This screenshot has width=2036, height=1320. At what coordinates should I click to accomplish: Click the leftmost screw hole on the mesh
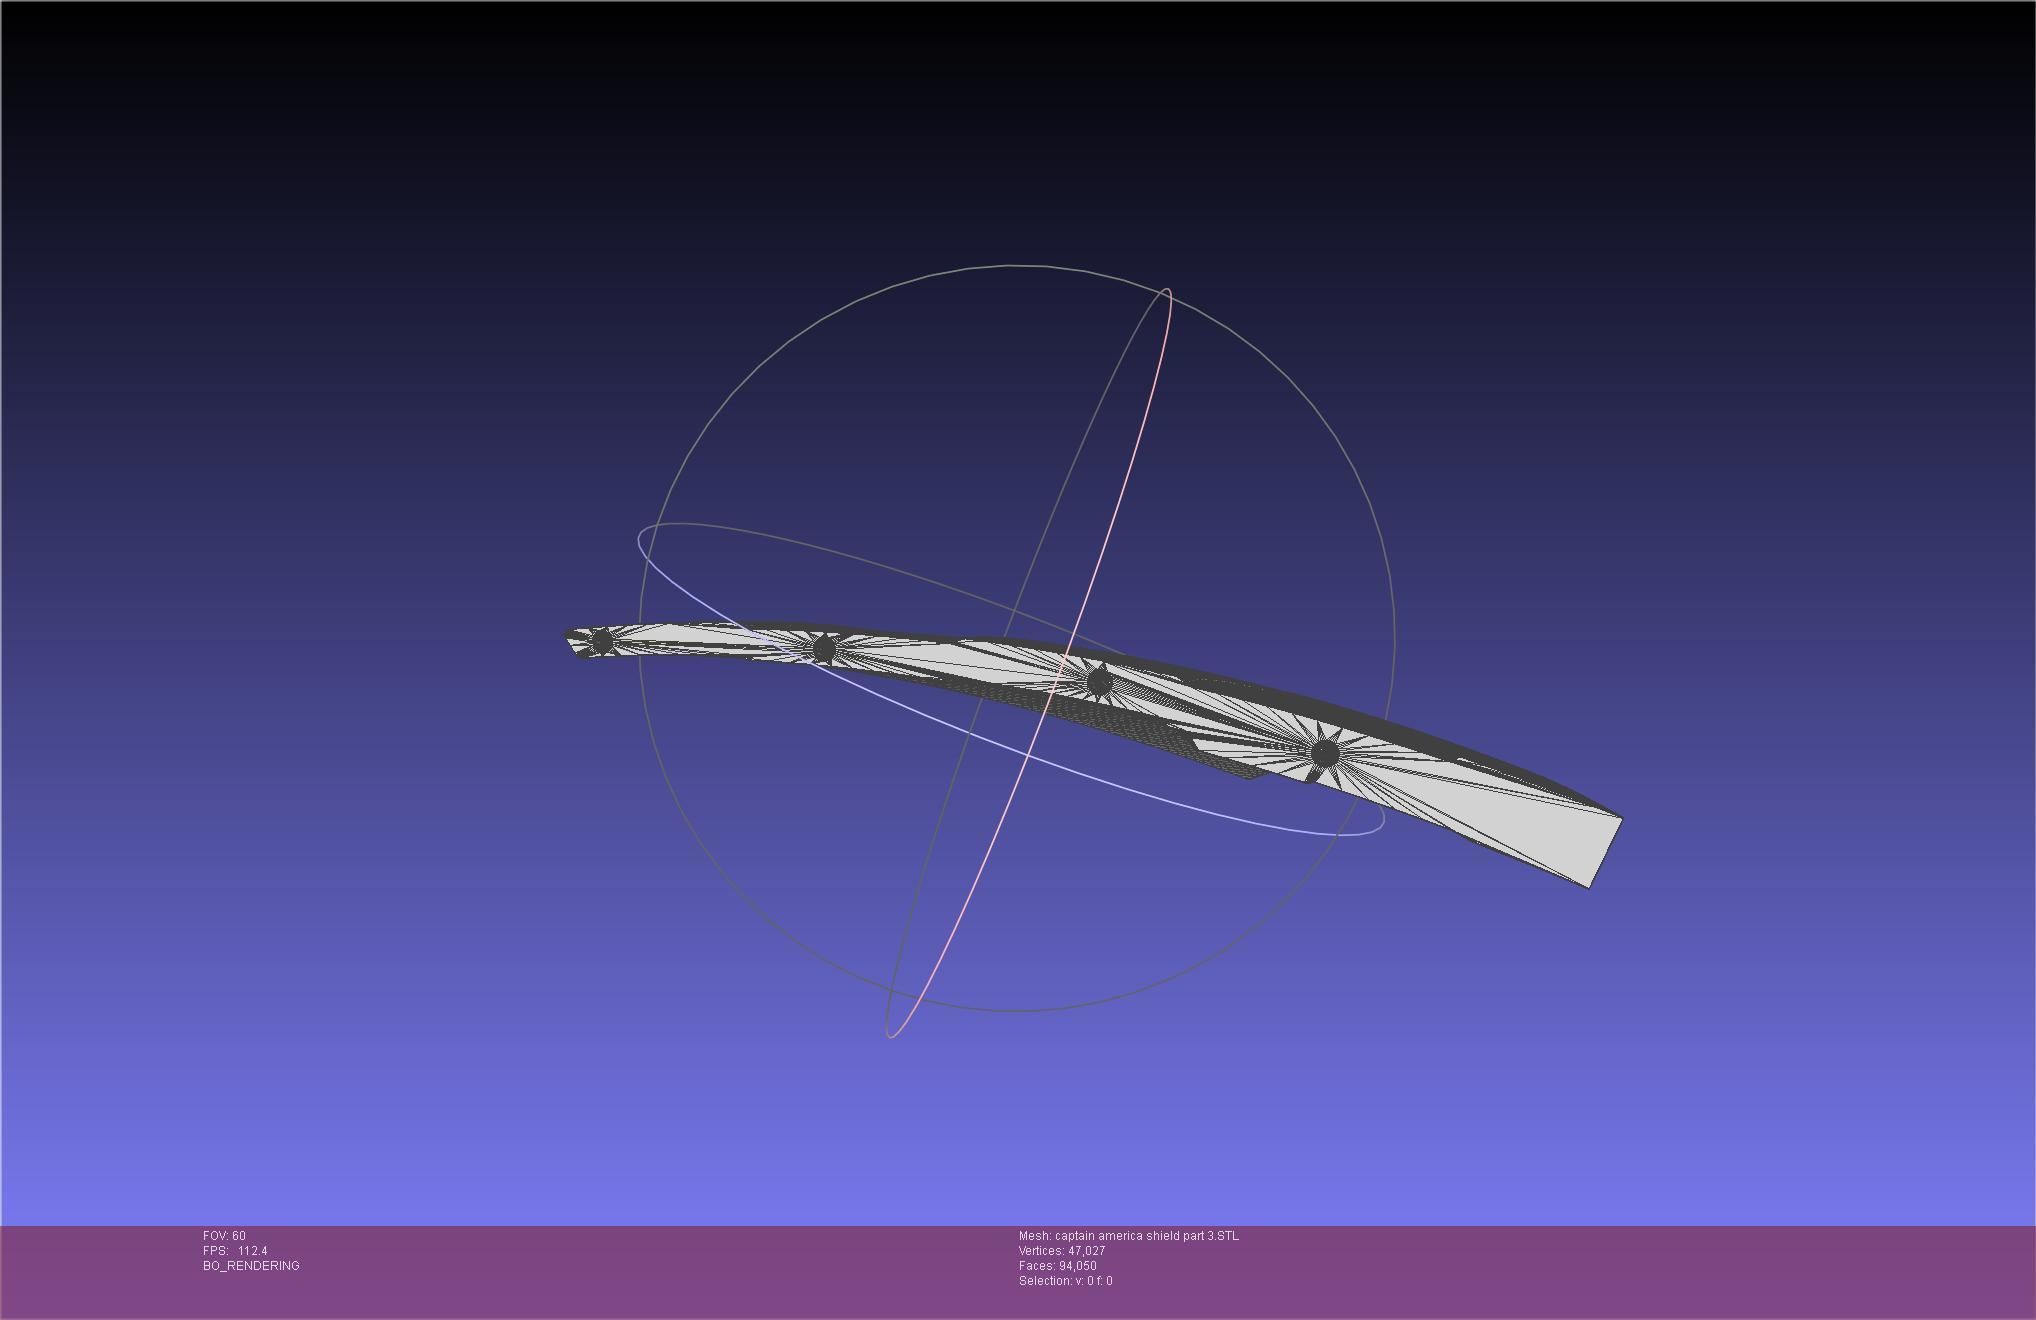click(601, 641)
